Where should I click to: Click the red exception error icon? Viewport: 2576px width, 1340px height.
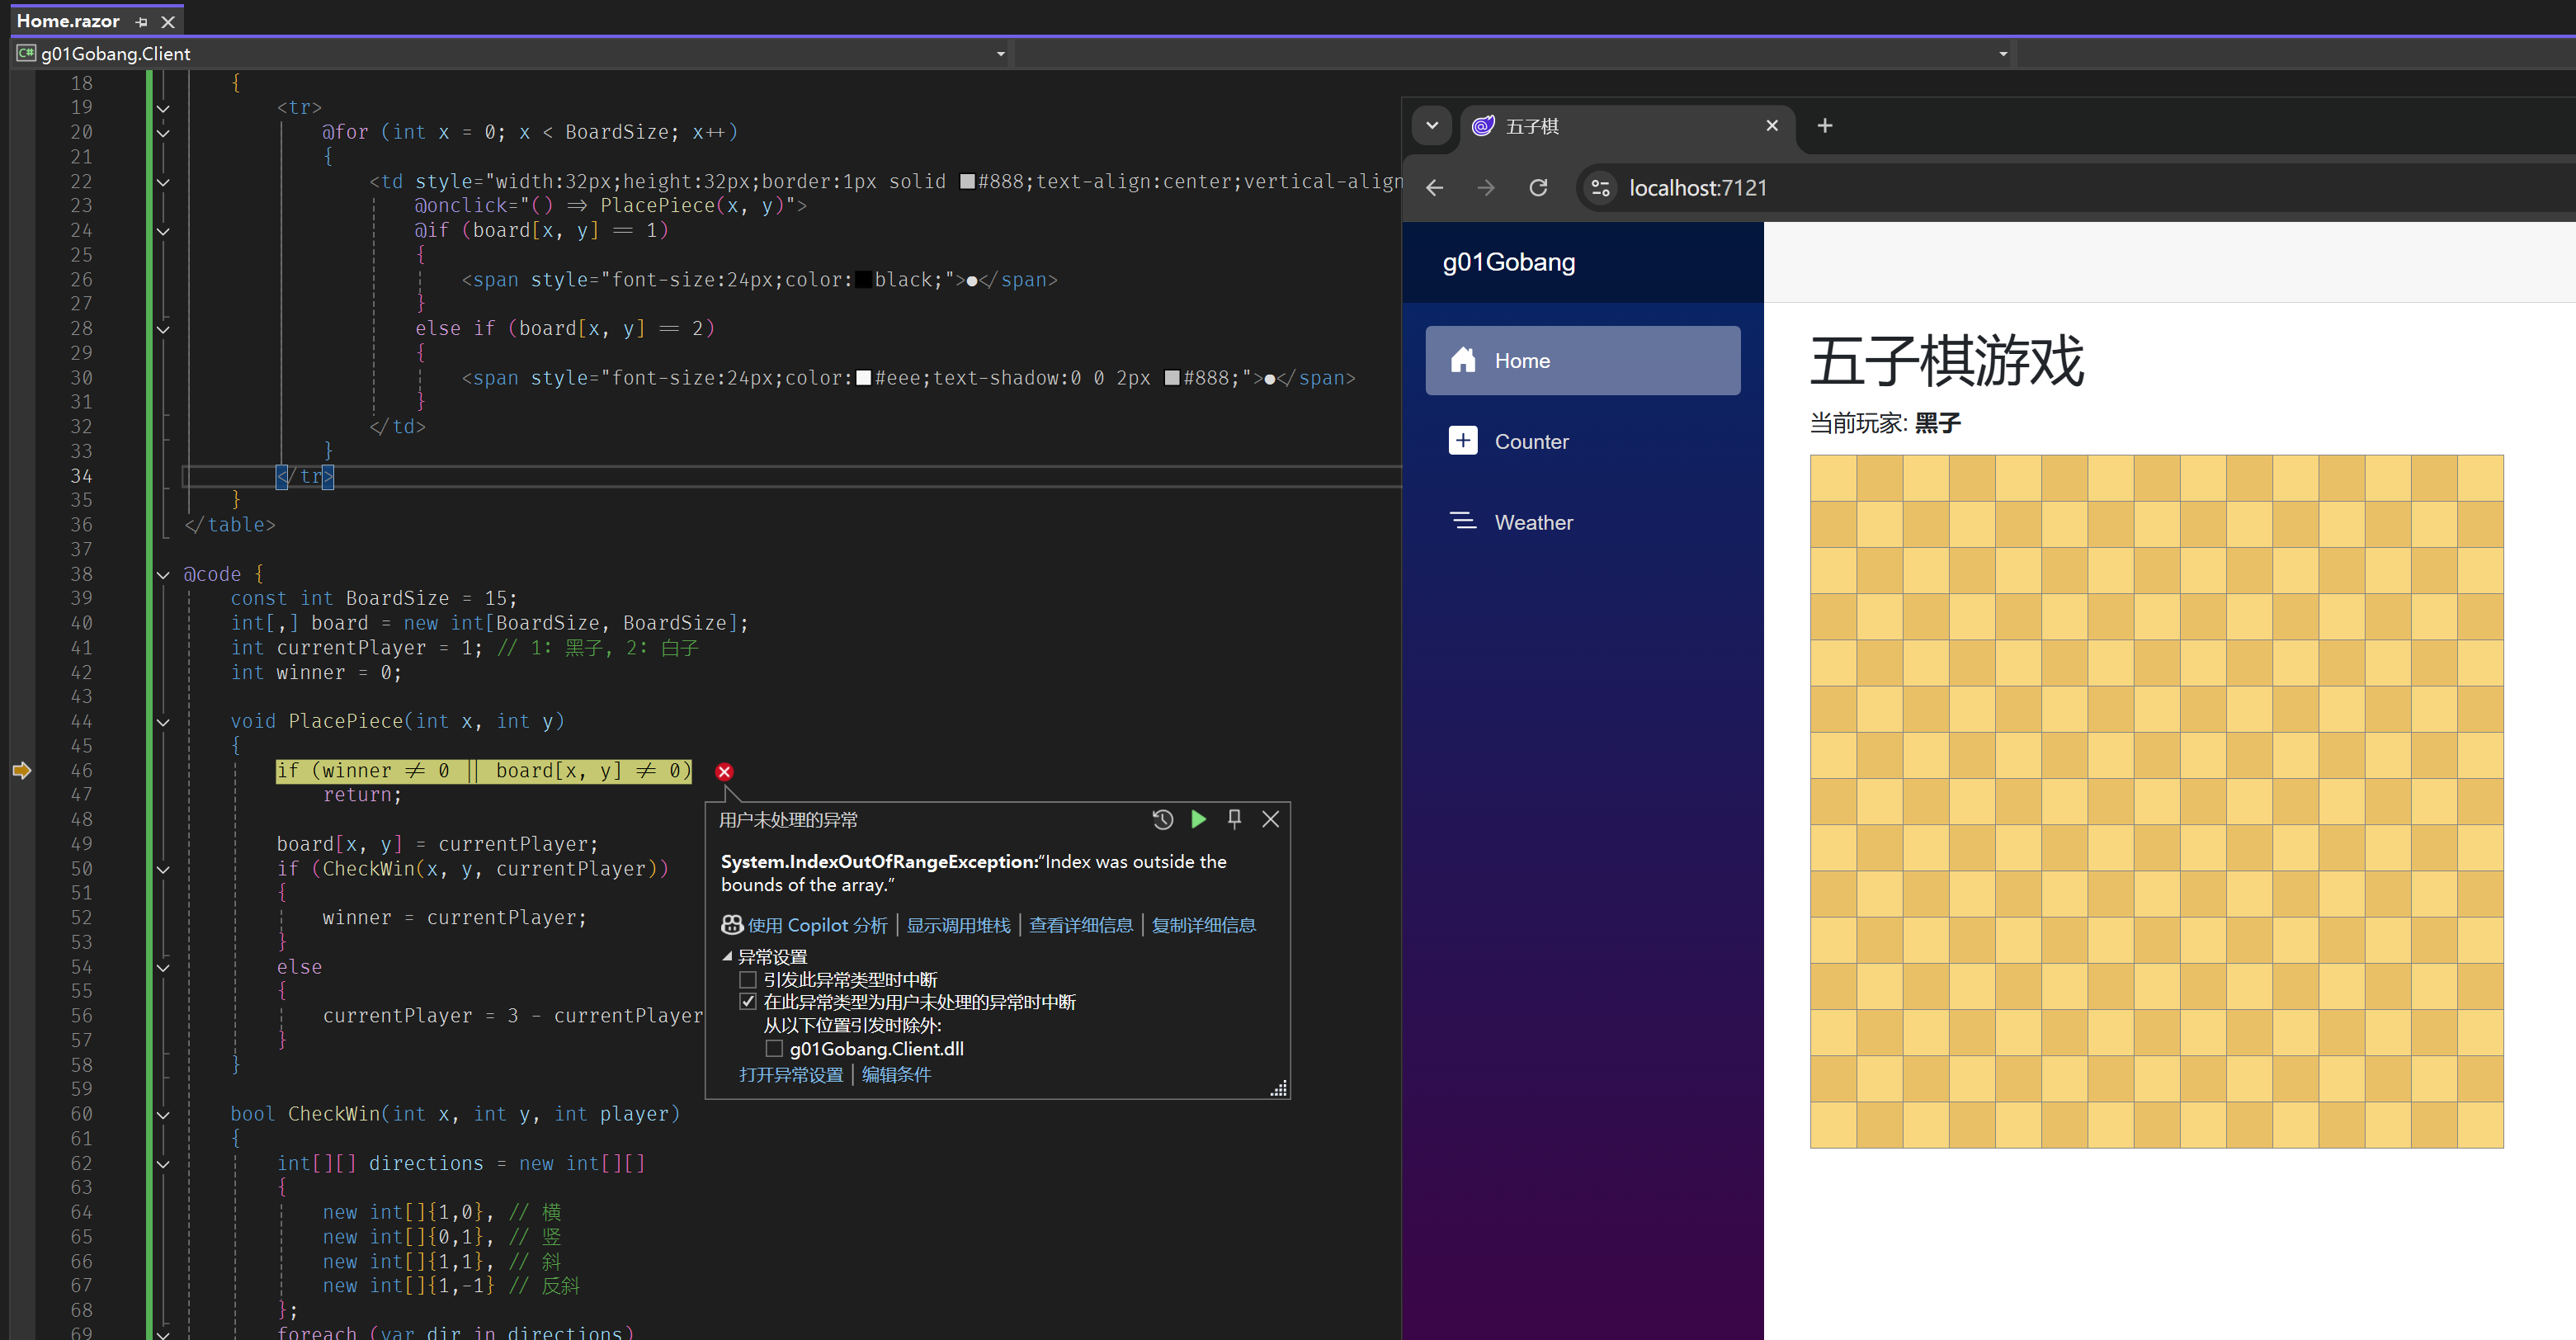point(724,771)
